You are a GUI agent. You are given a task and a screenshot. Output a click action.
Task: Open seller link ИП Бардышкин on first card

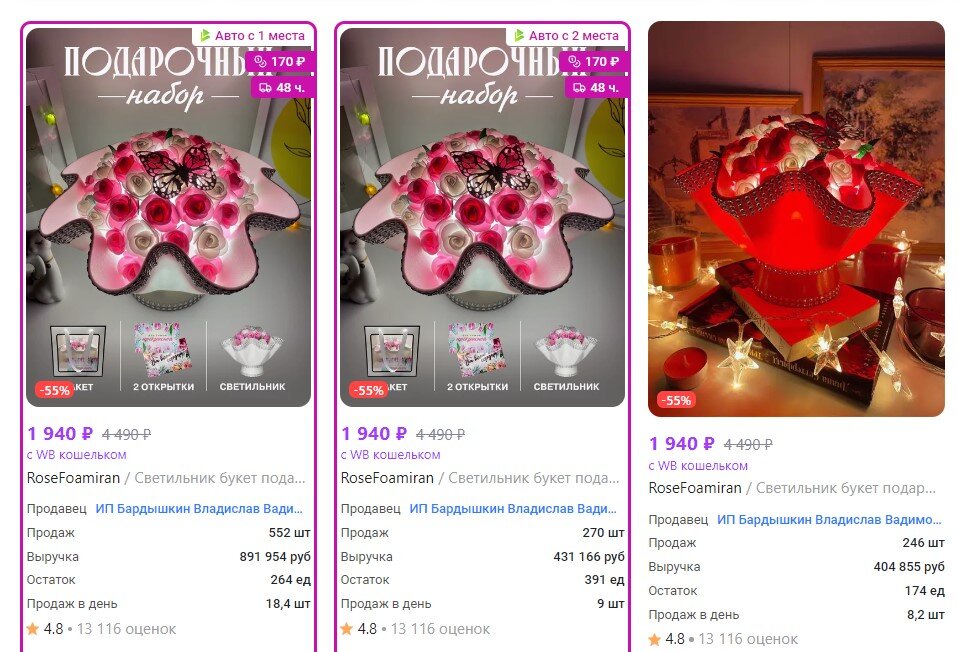[x=199, y=508]
